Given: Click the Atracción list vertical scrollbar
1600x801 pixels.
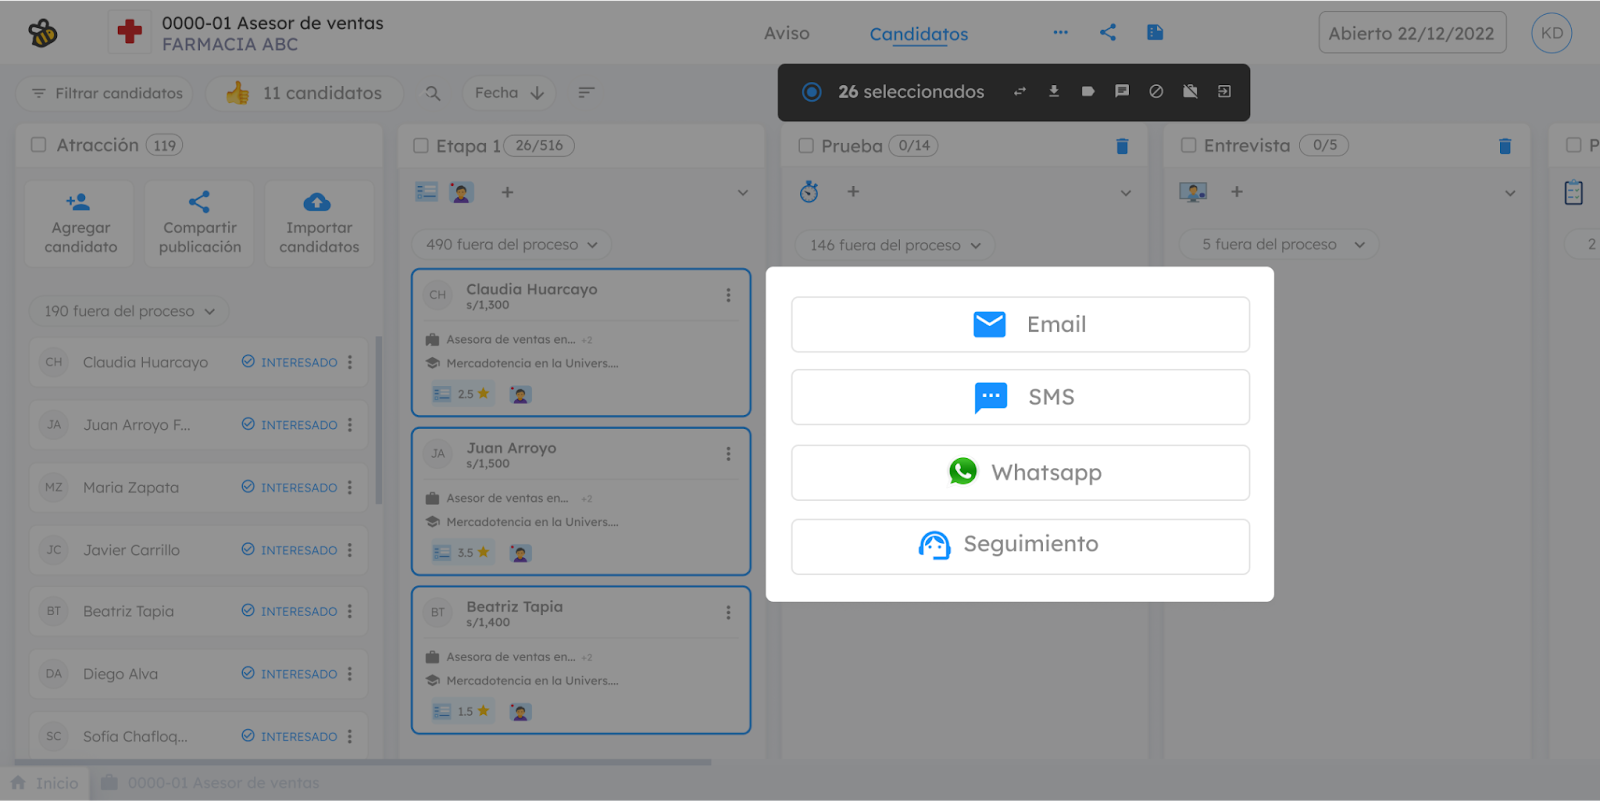Looking at the screenshot, I should tap(379, 420).
